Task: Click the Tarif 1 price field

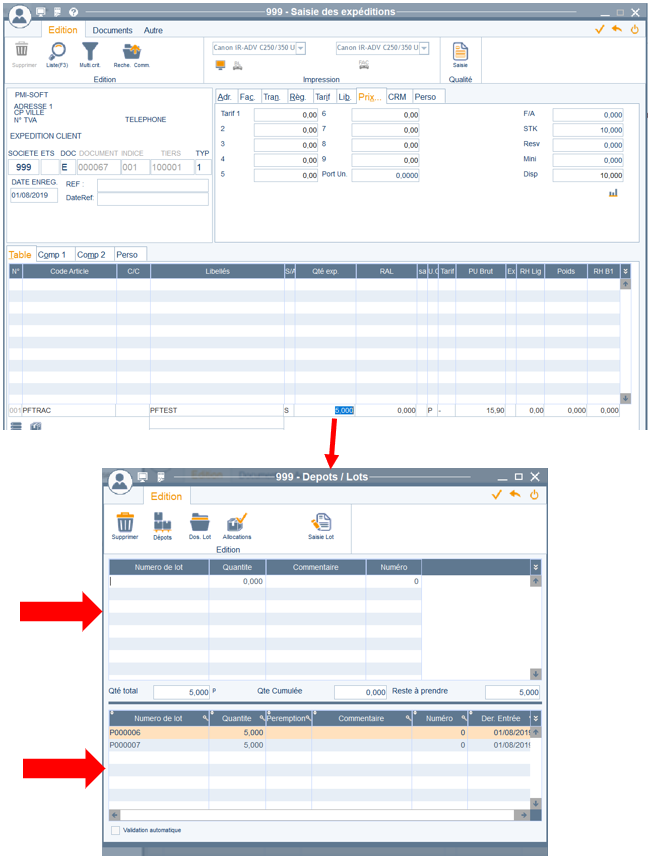Action: [286, 115]
